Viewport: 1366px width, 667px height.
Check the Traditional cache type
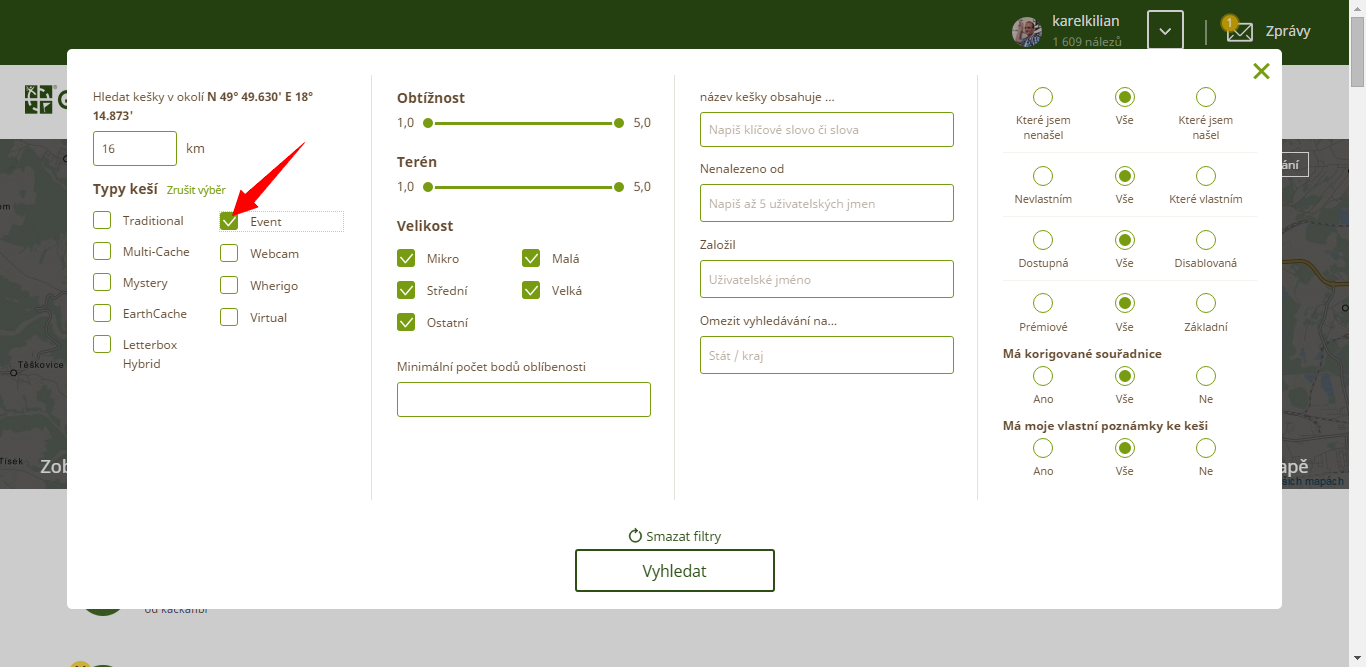tap(102, 220)
